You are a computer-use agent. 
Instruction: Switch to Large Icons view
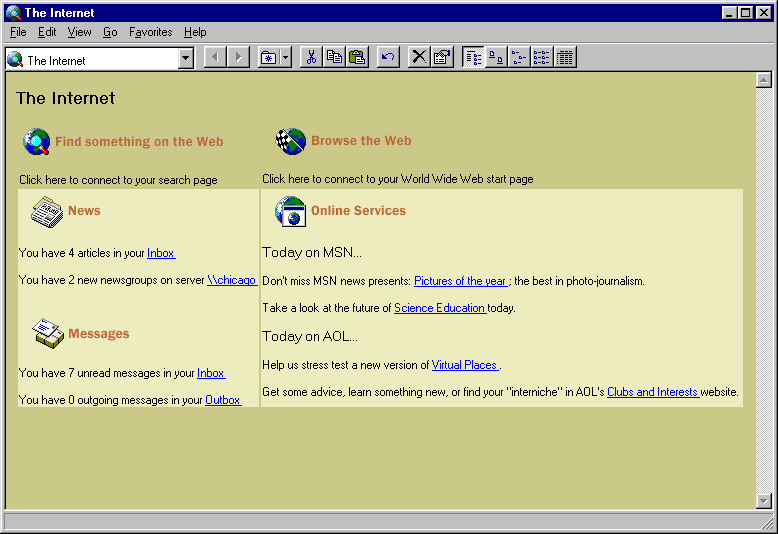coord(496,58)
